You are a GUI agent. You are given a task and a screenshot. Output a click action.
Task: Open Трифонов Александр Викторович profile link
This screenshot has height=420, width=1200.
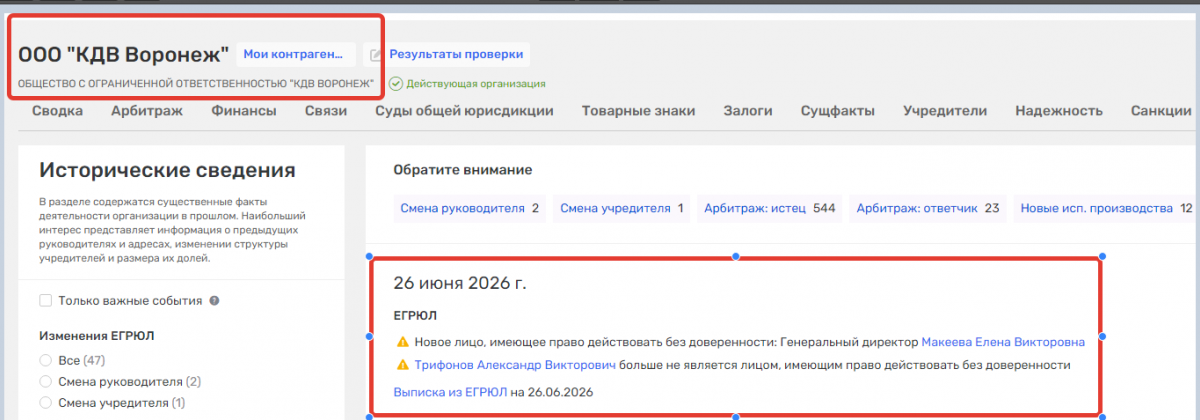[516, 365]
